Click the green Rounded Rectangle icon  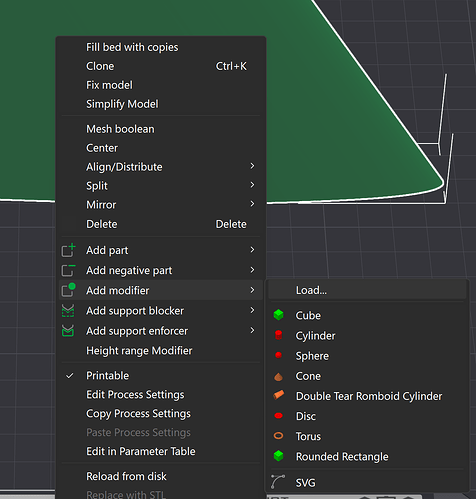pos(278,456)
